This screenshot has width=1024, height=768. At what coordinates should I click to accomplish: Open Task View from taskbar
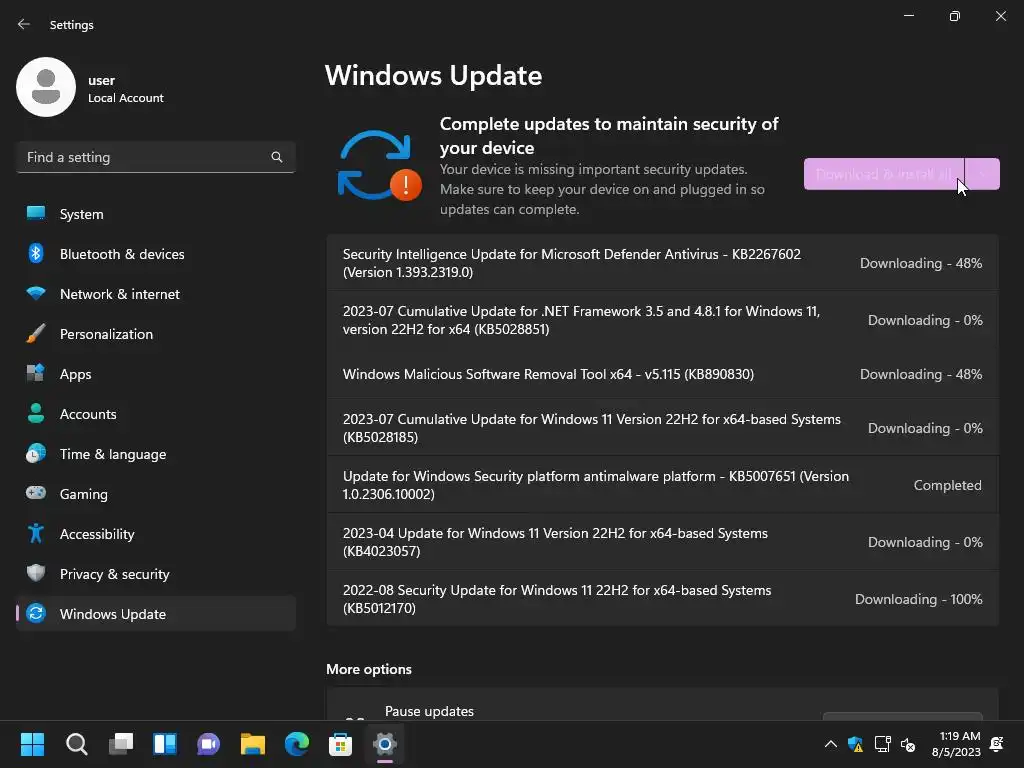[121, 744]
